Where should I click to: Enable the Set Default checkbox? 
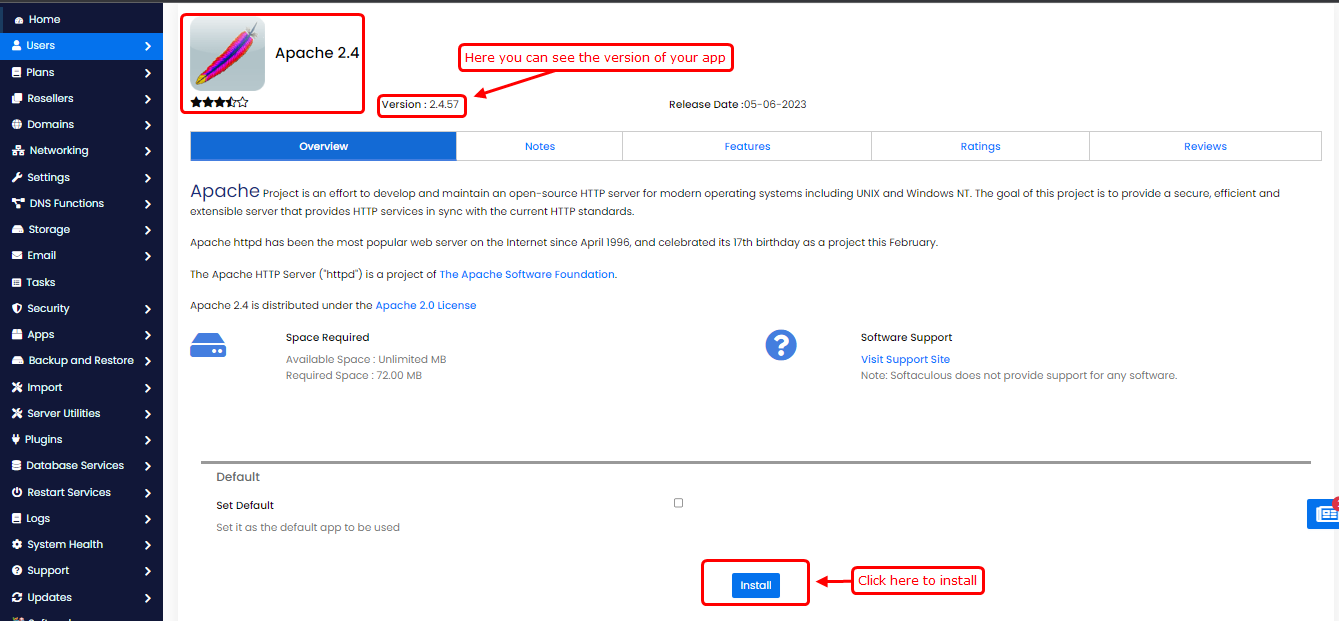tap(678, 503)
